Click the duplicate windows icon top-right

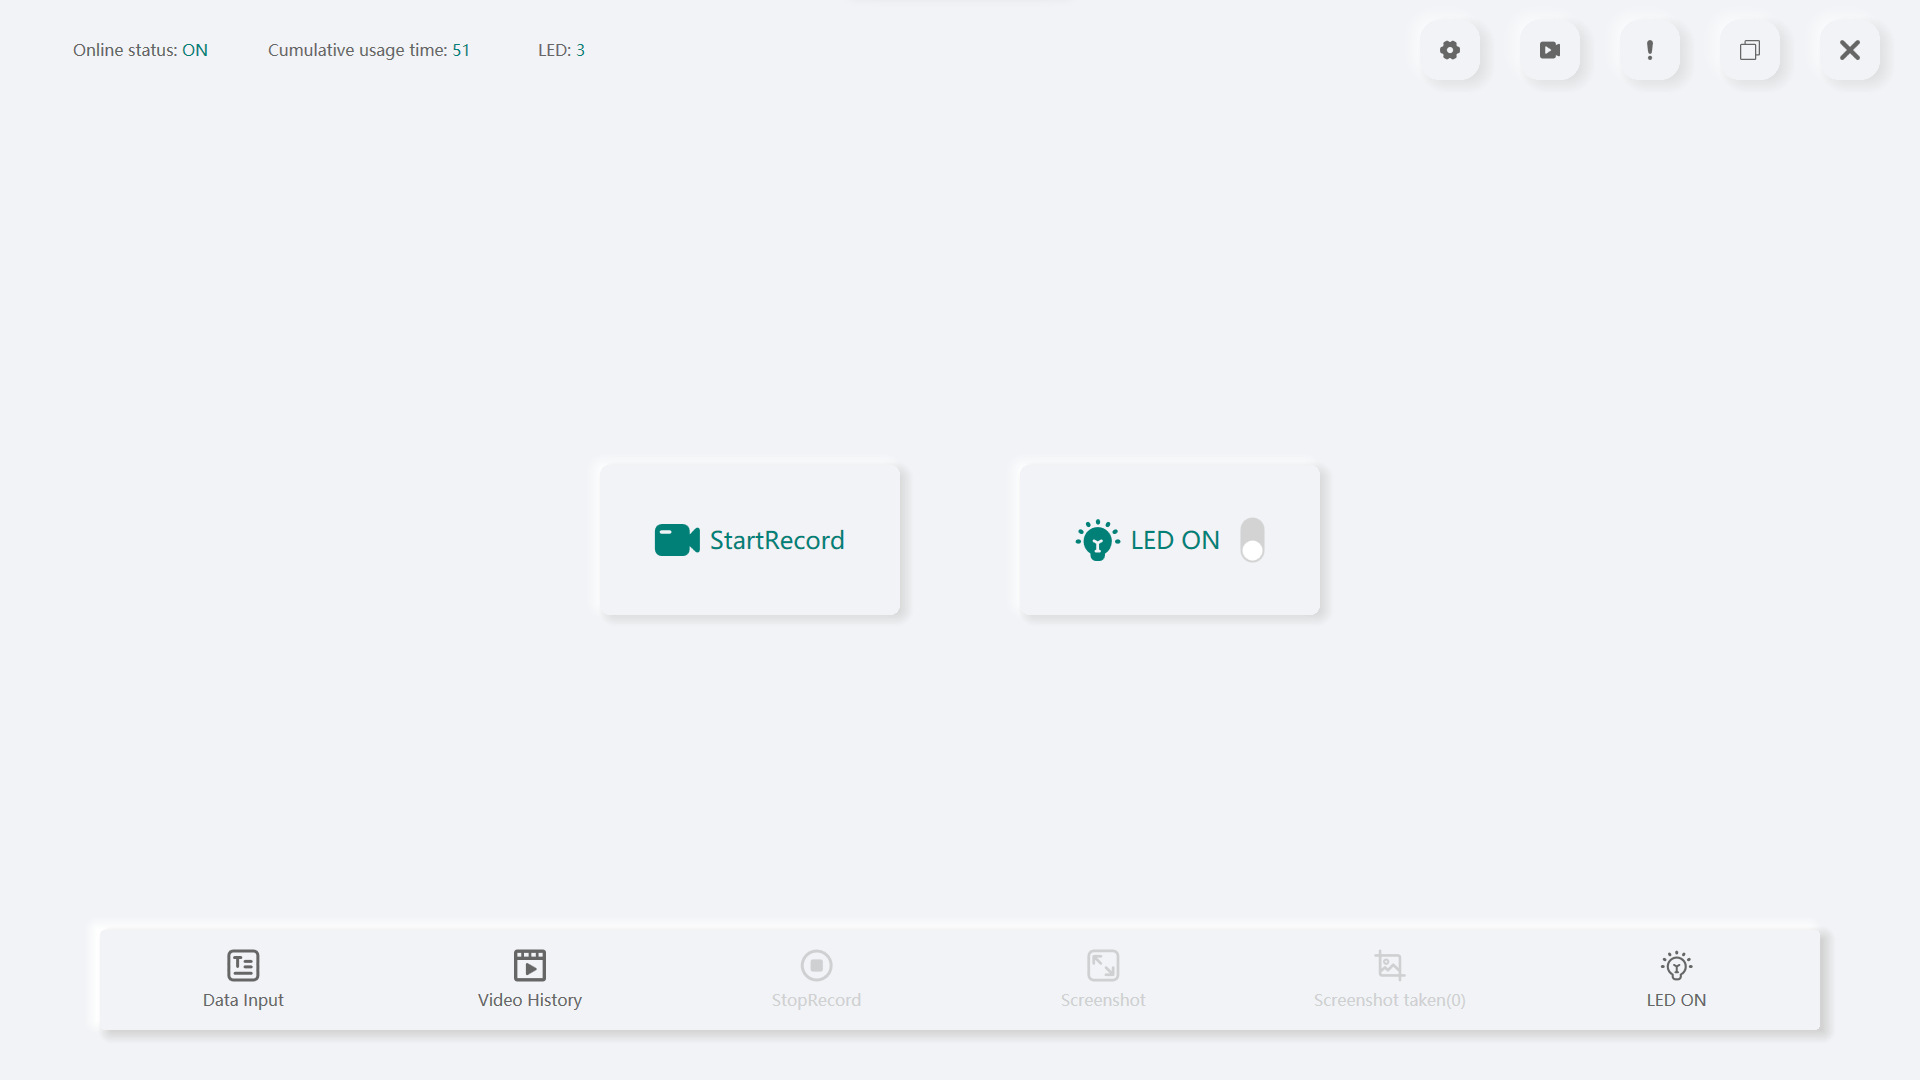tap(1750, 49)
